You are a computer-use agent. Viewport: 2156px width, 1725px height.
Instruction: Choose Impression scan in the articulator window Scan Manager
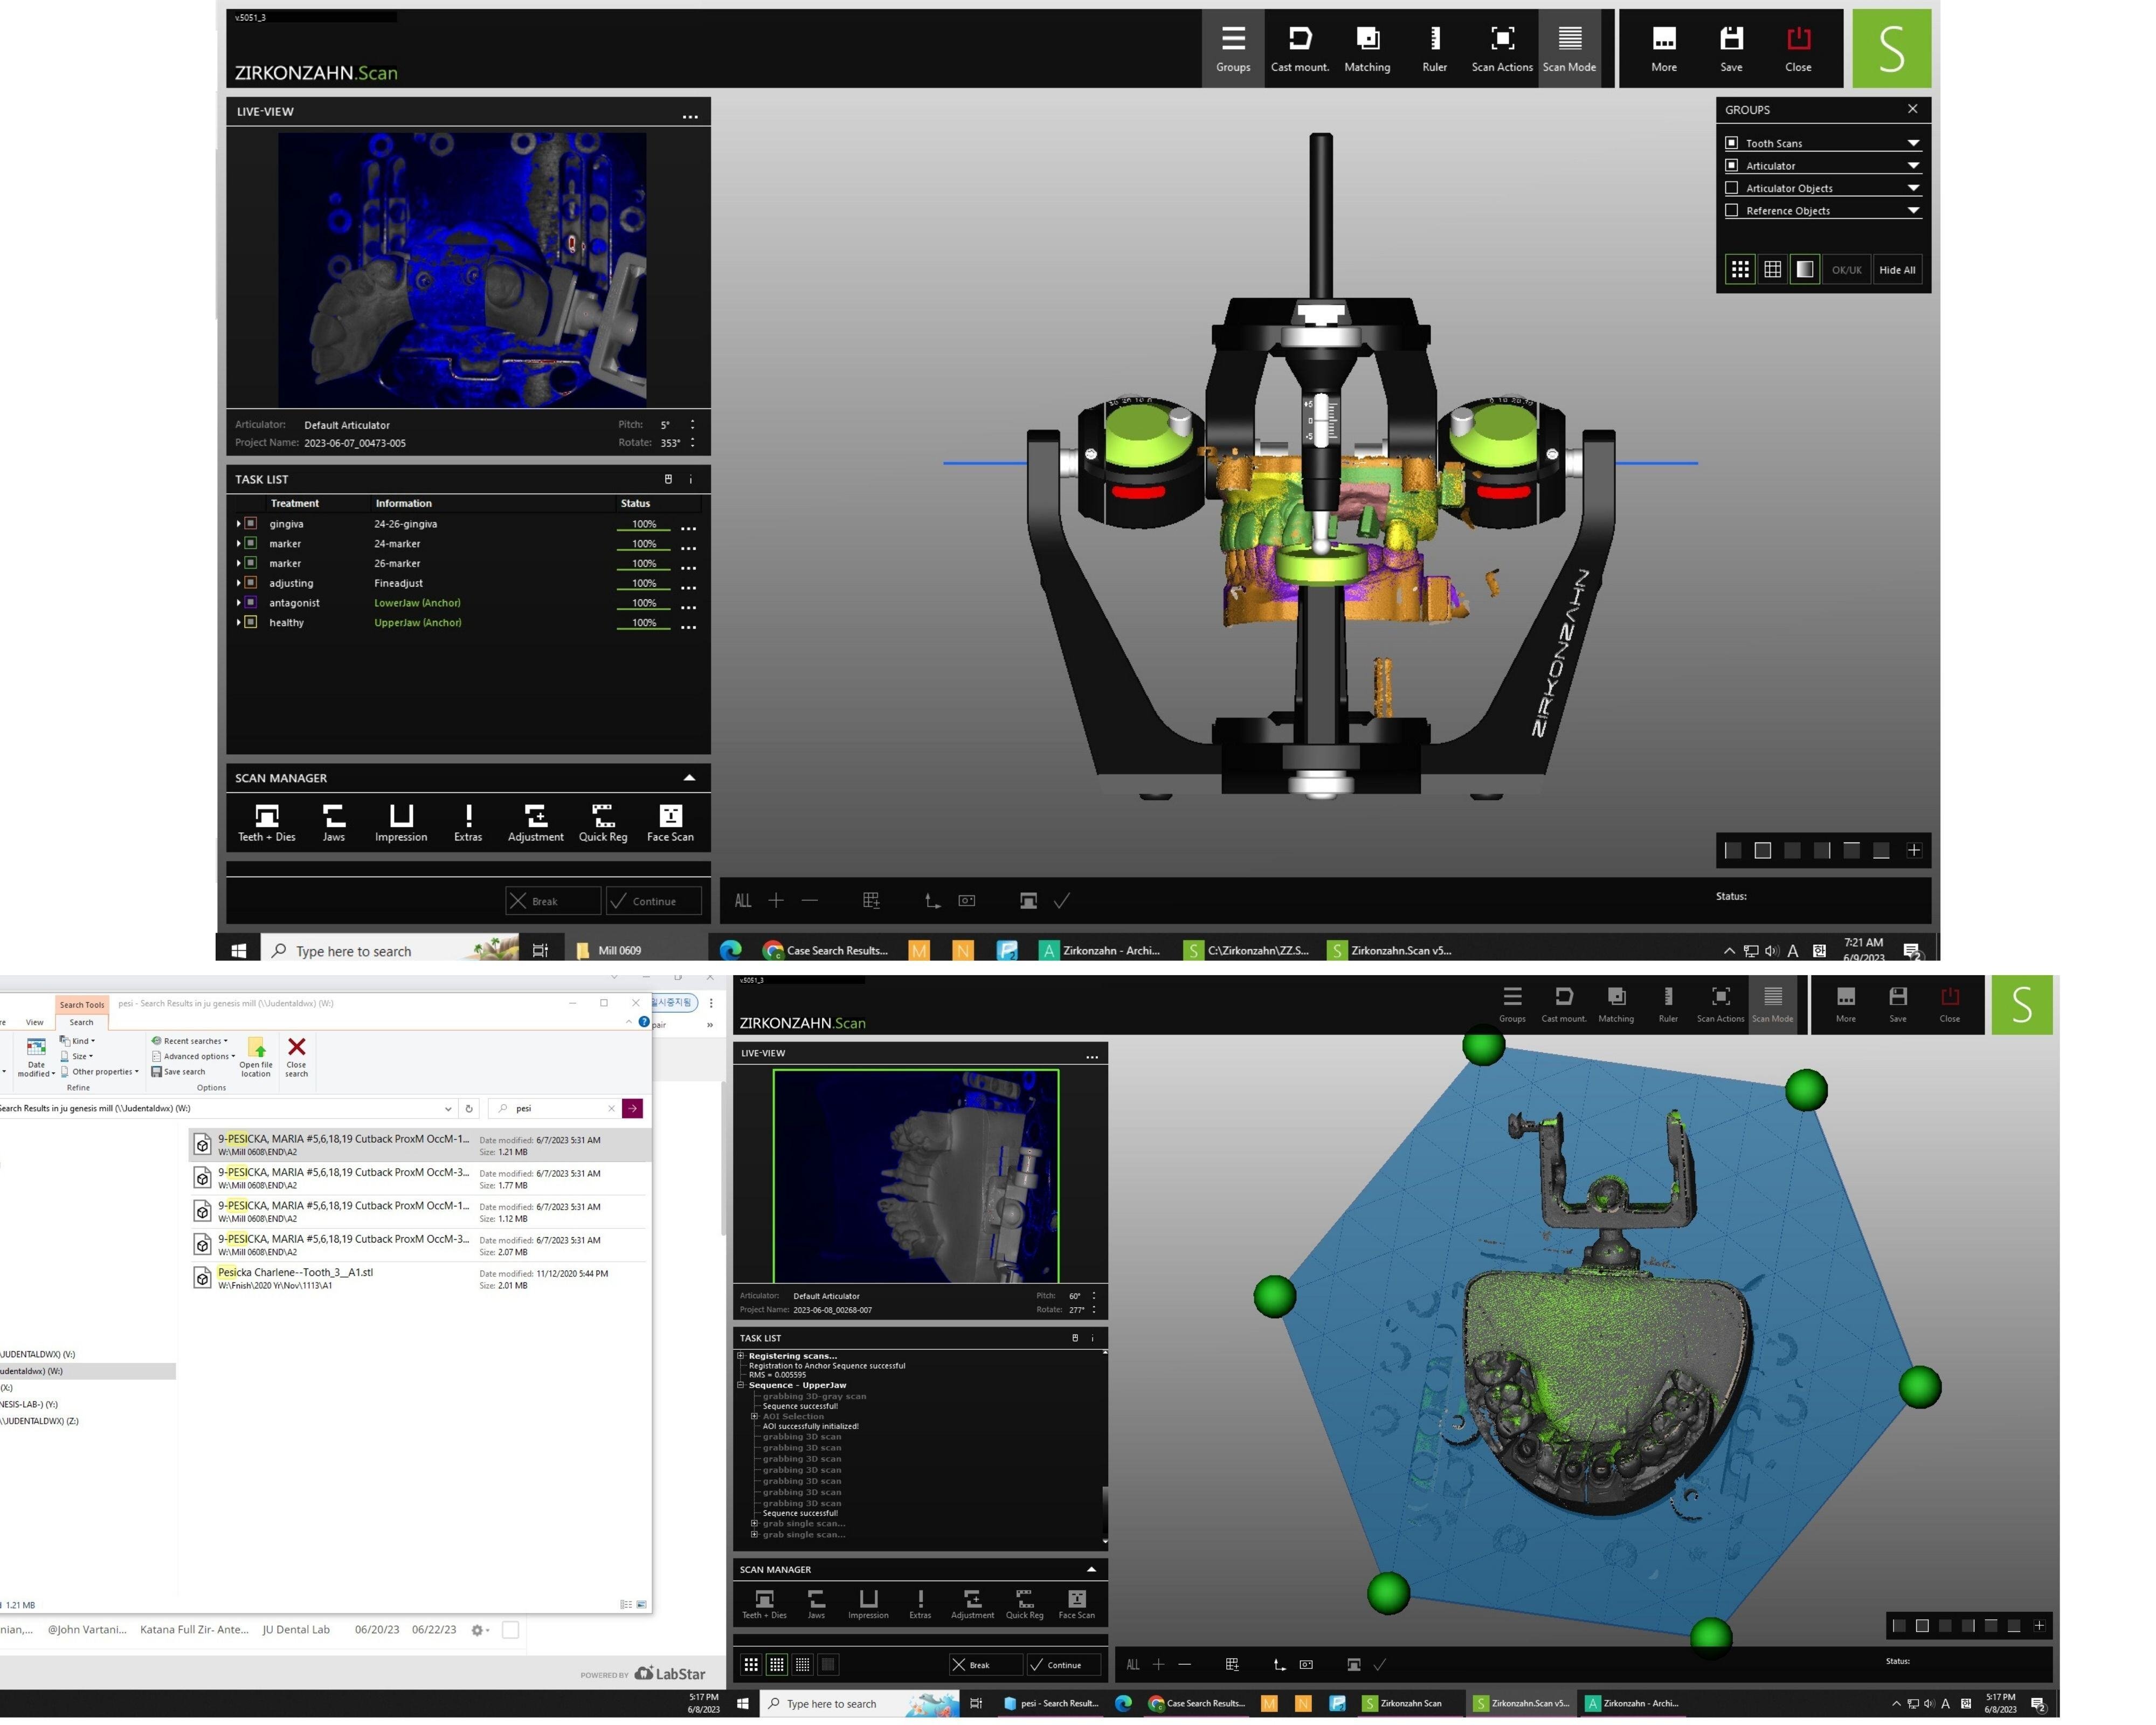(401, 823)
